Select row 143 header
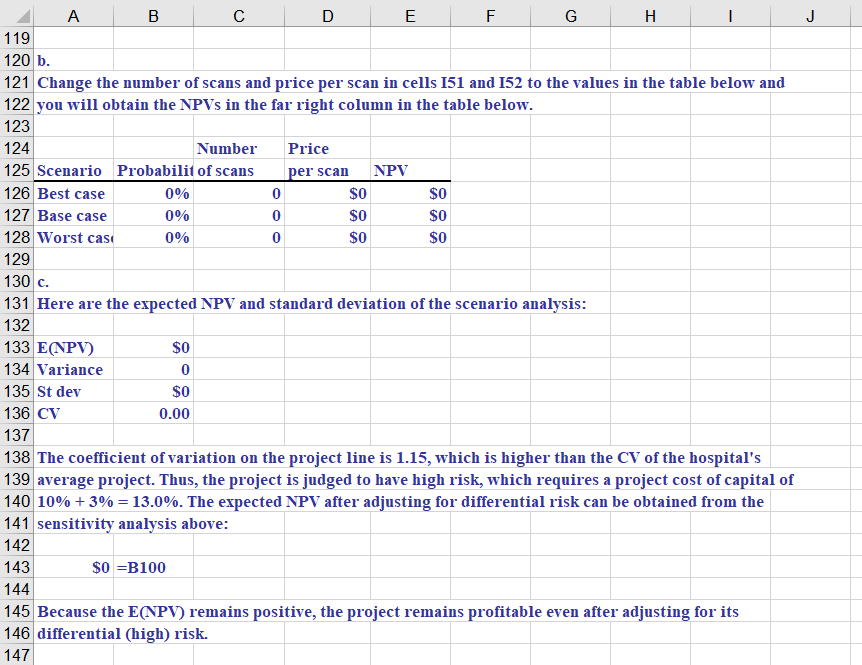This screenshot has height=665, width=862. click(16, 567)
